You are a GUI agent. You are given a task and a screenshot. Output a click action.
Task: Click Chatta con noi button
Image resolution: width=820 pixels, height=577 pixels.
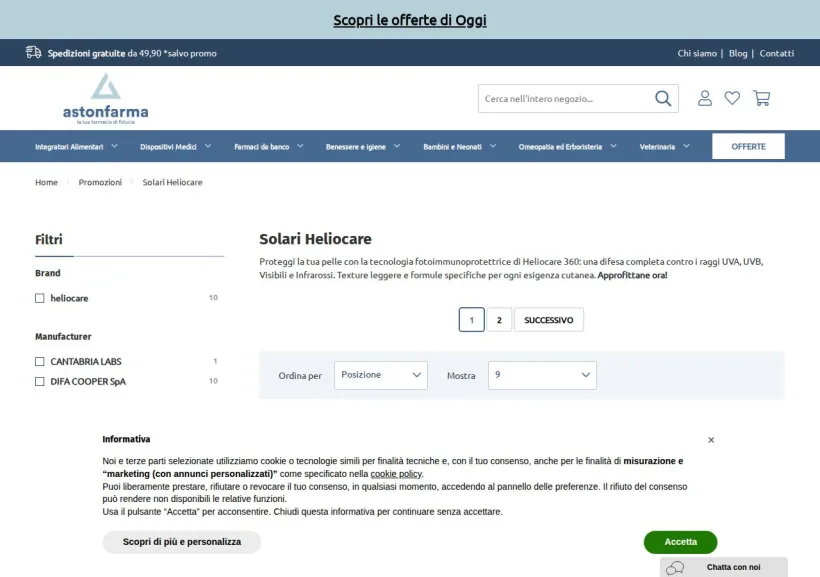pyautogui.click(x=724, y=567)
